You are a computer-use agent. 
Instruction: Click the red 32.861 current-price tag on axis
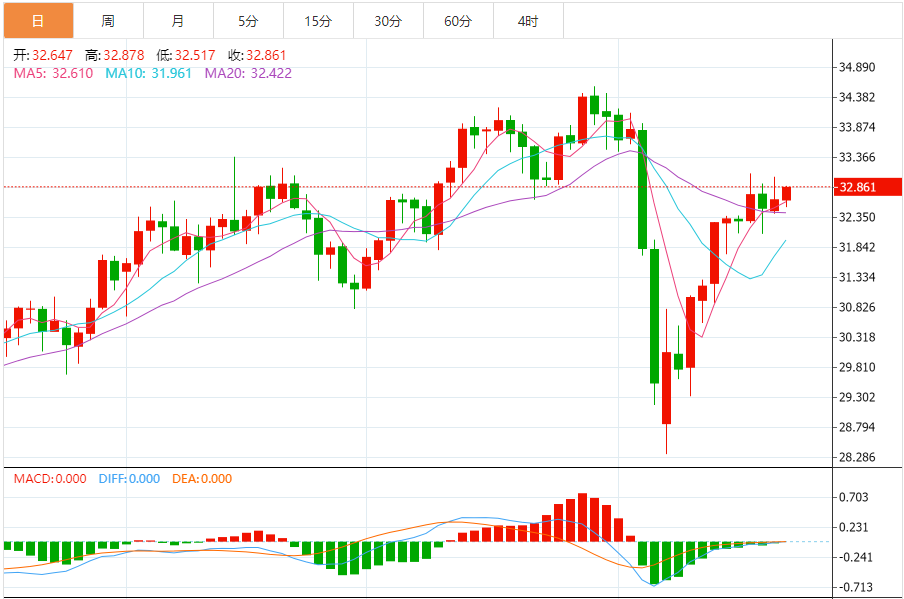868,187
